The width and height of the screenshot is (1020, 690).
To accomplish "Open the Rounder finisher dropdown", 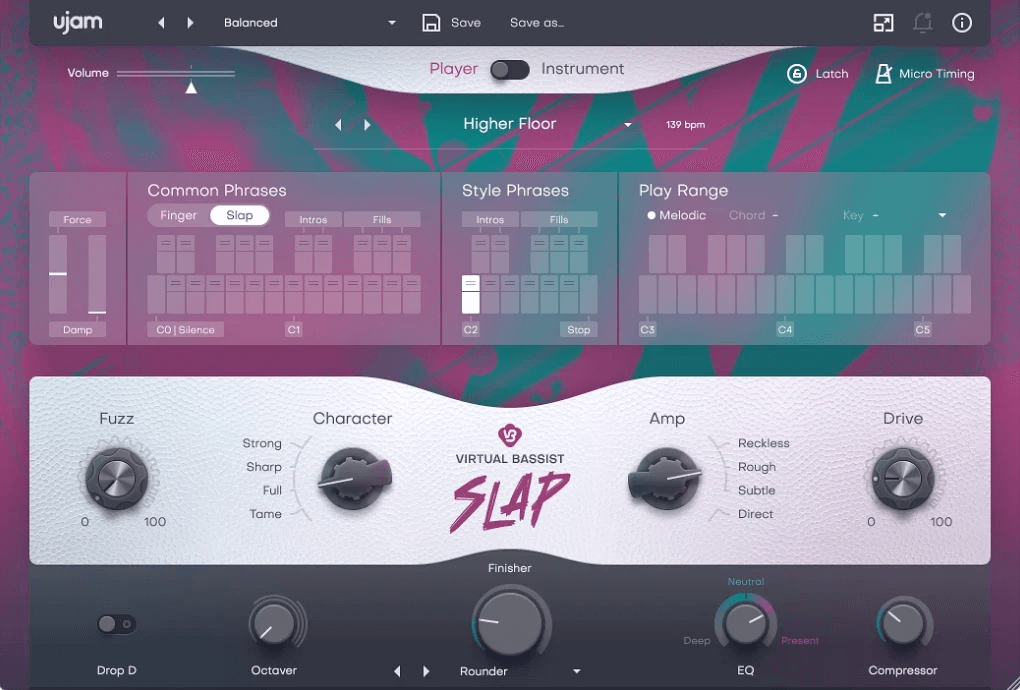I will pos(576,671).
